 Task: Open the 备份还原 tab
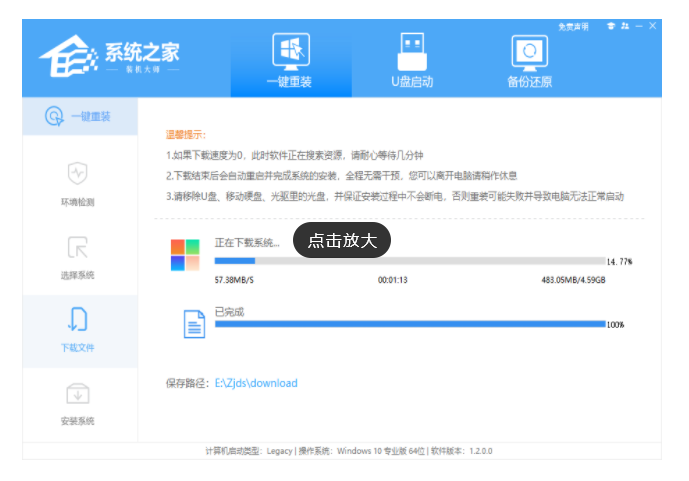[529, 60]
